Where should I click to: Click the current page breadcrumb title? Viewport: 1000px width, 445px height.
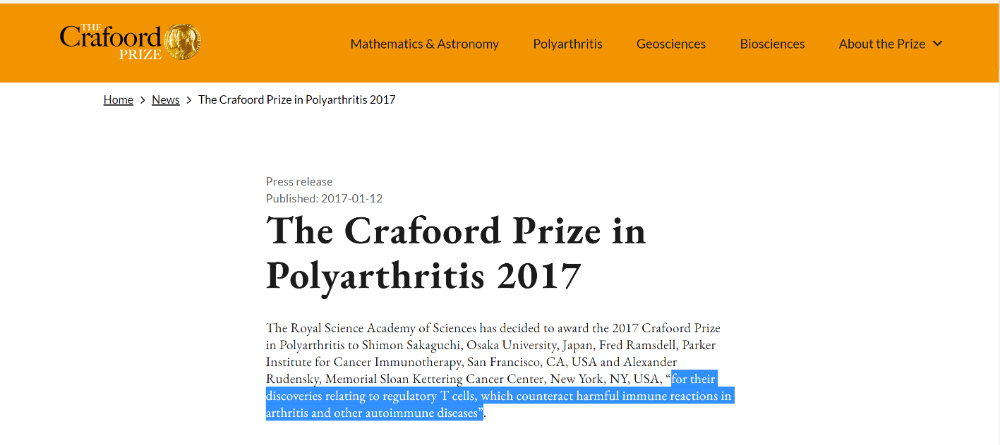point(297,100)
